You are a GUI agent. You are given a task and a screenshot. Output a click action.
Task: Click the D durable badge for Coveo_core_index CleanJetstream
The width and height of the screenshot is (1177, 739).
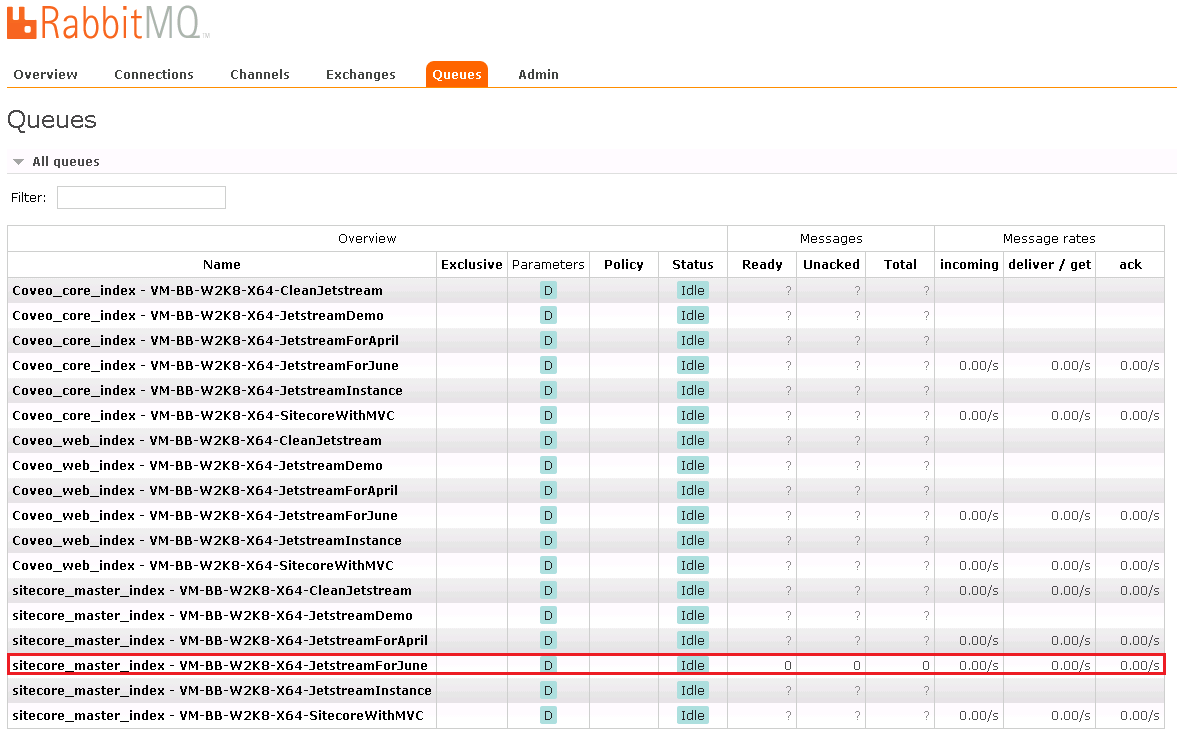click(548, 290)
